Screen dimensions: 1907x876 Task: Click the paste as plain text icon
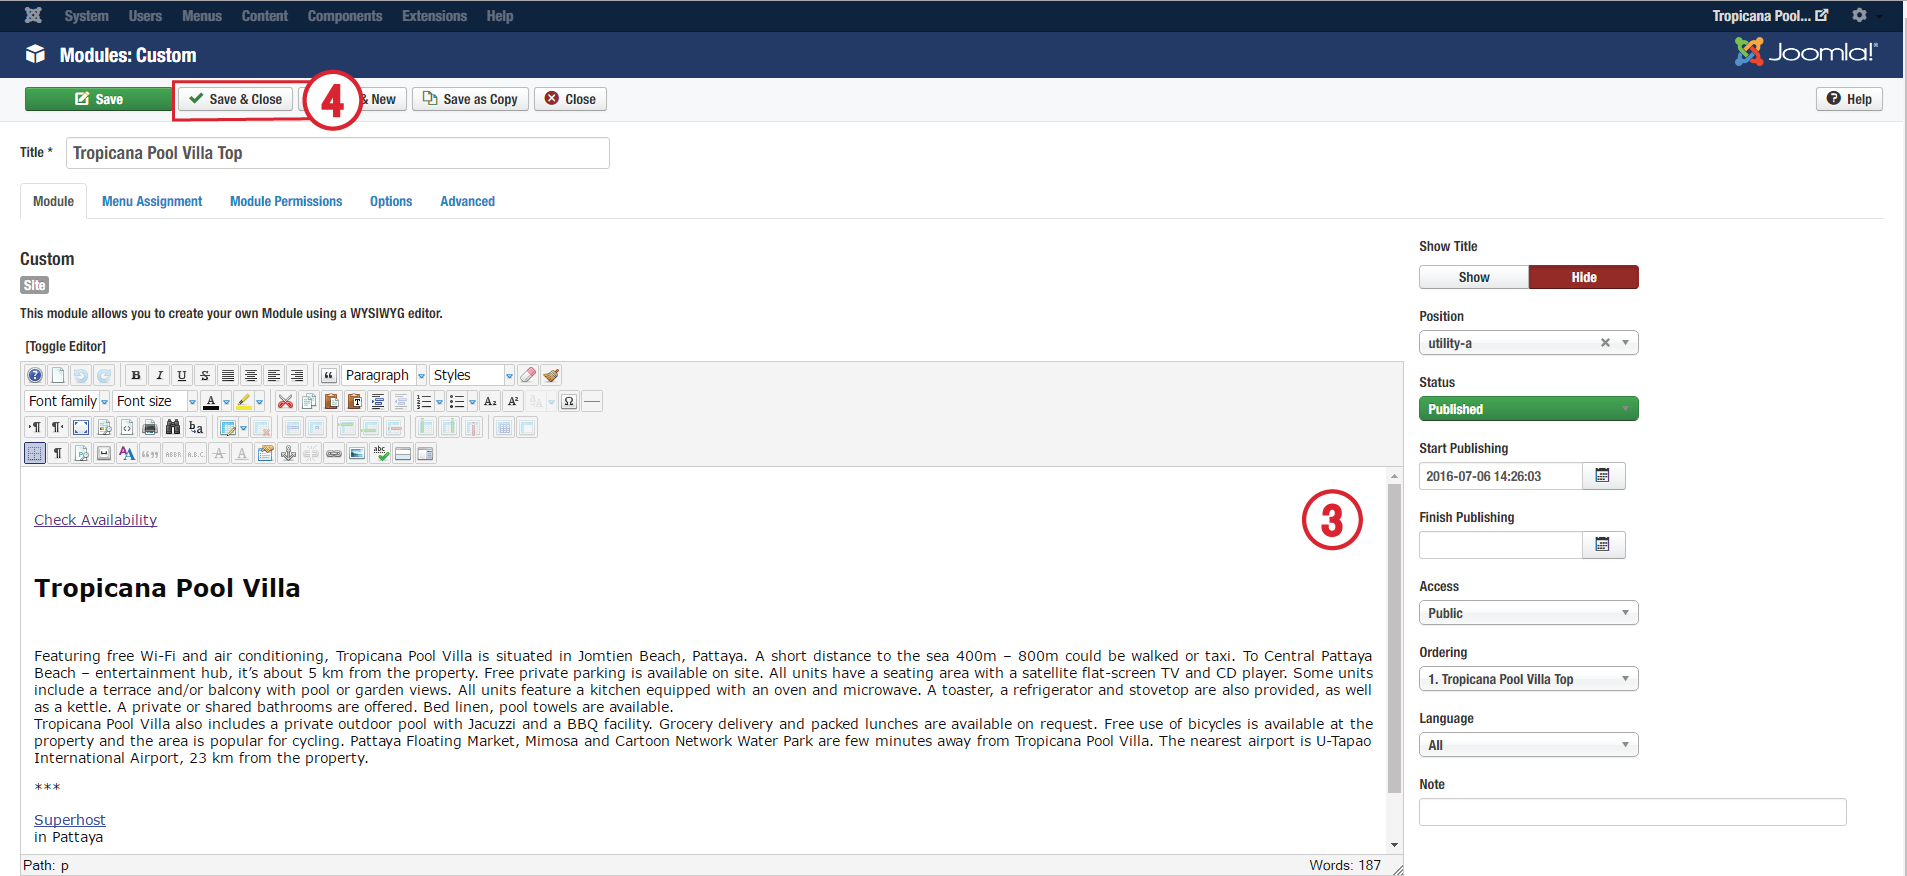click(x=354, y=401)
